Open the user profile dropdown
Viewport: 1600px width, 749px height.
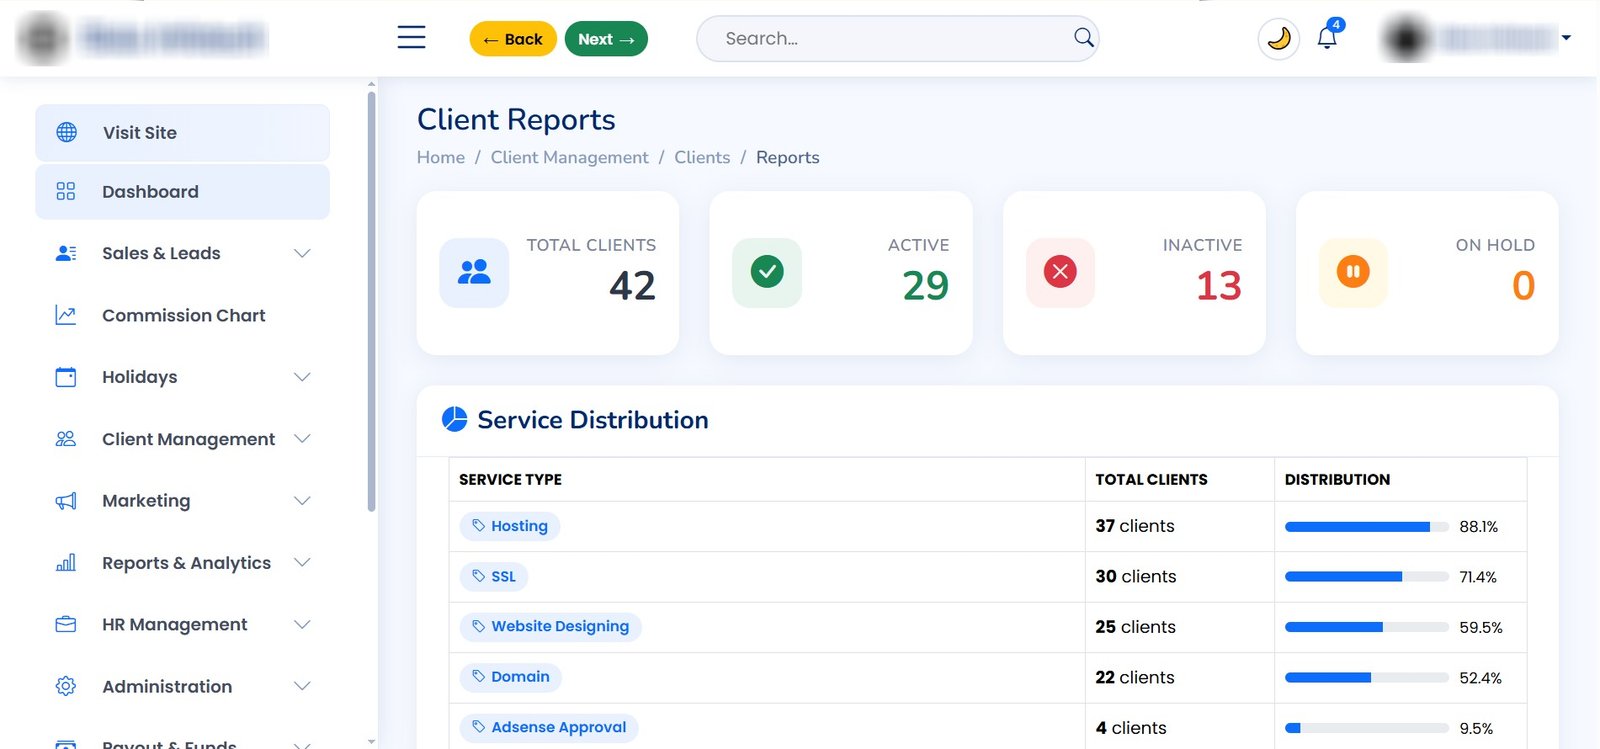tap(1477, 38)
